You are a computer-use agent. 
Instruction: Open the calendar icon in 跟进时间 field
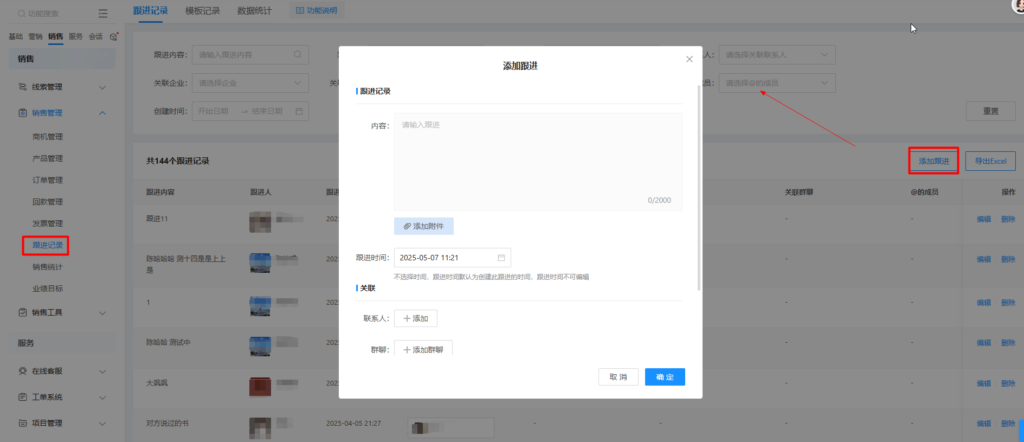502,257
